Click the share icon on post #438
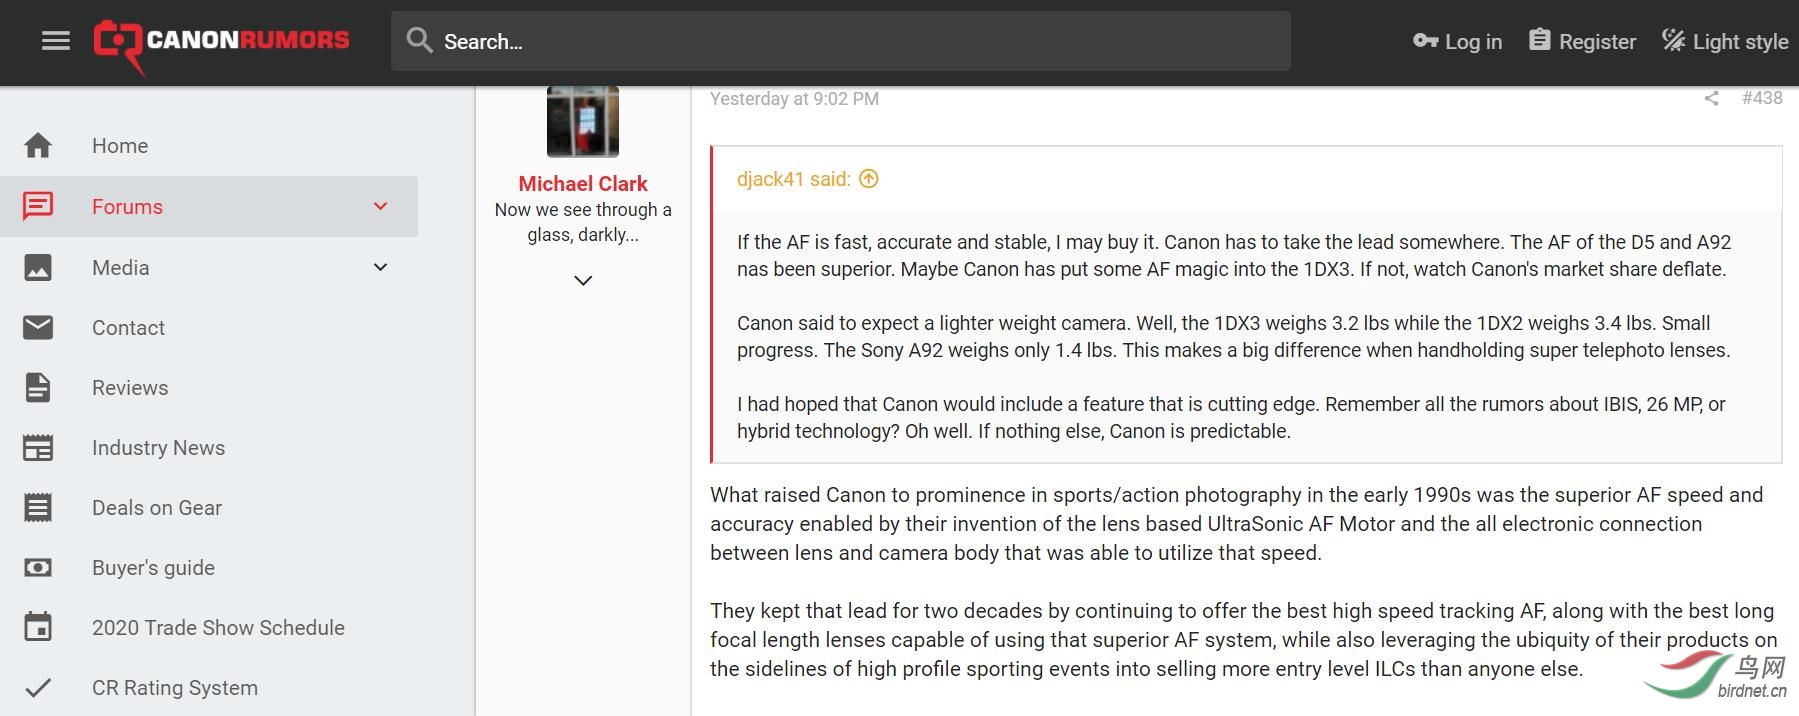This screenshot has height=716, width=1799. pos(1711,98)
